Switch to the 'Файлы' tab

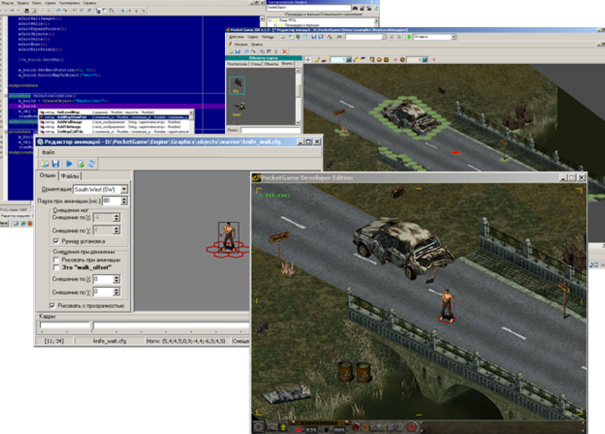click(70, 176)
